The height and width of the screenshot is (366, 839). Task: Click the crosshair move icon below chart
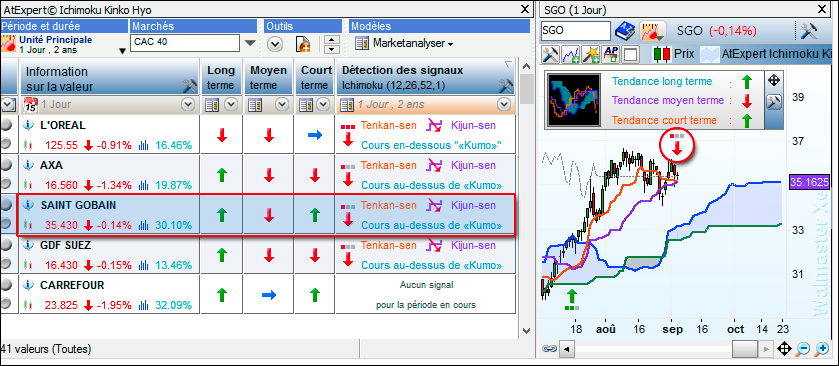pyautogui.click(x=784, y=349)
